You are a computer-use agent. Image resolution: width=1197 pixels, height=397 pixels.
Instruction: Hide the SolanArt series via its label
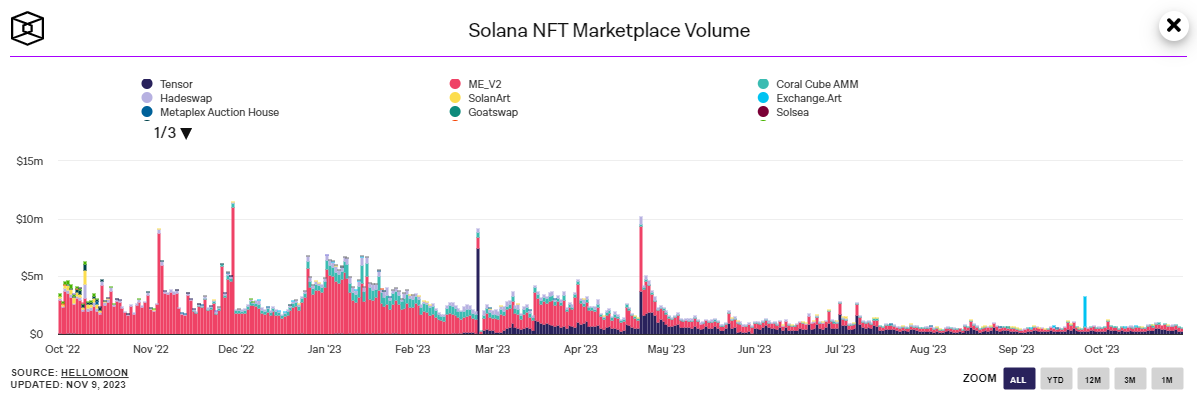click(490, 98)
